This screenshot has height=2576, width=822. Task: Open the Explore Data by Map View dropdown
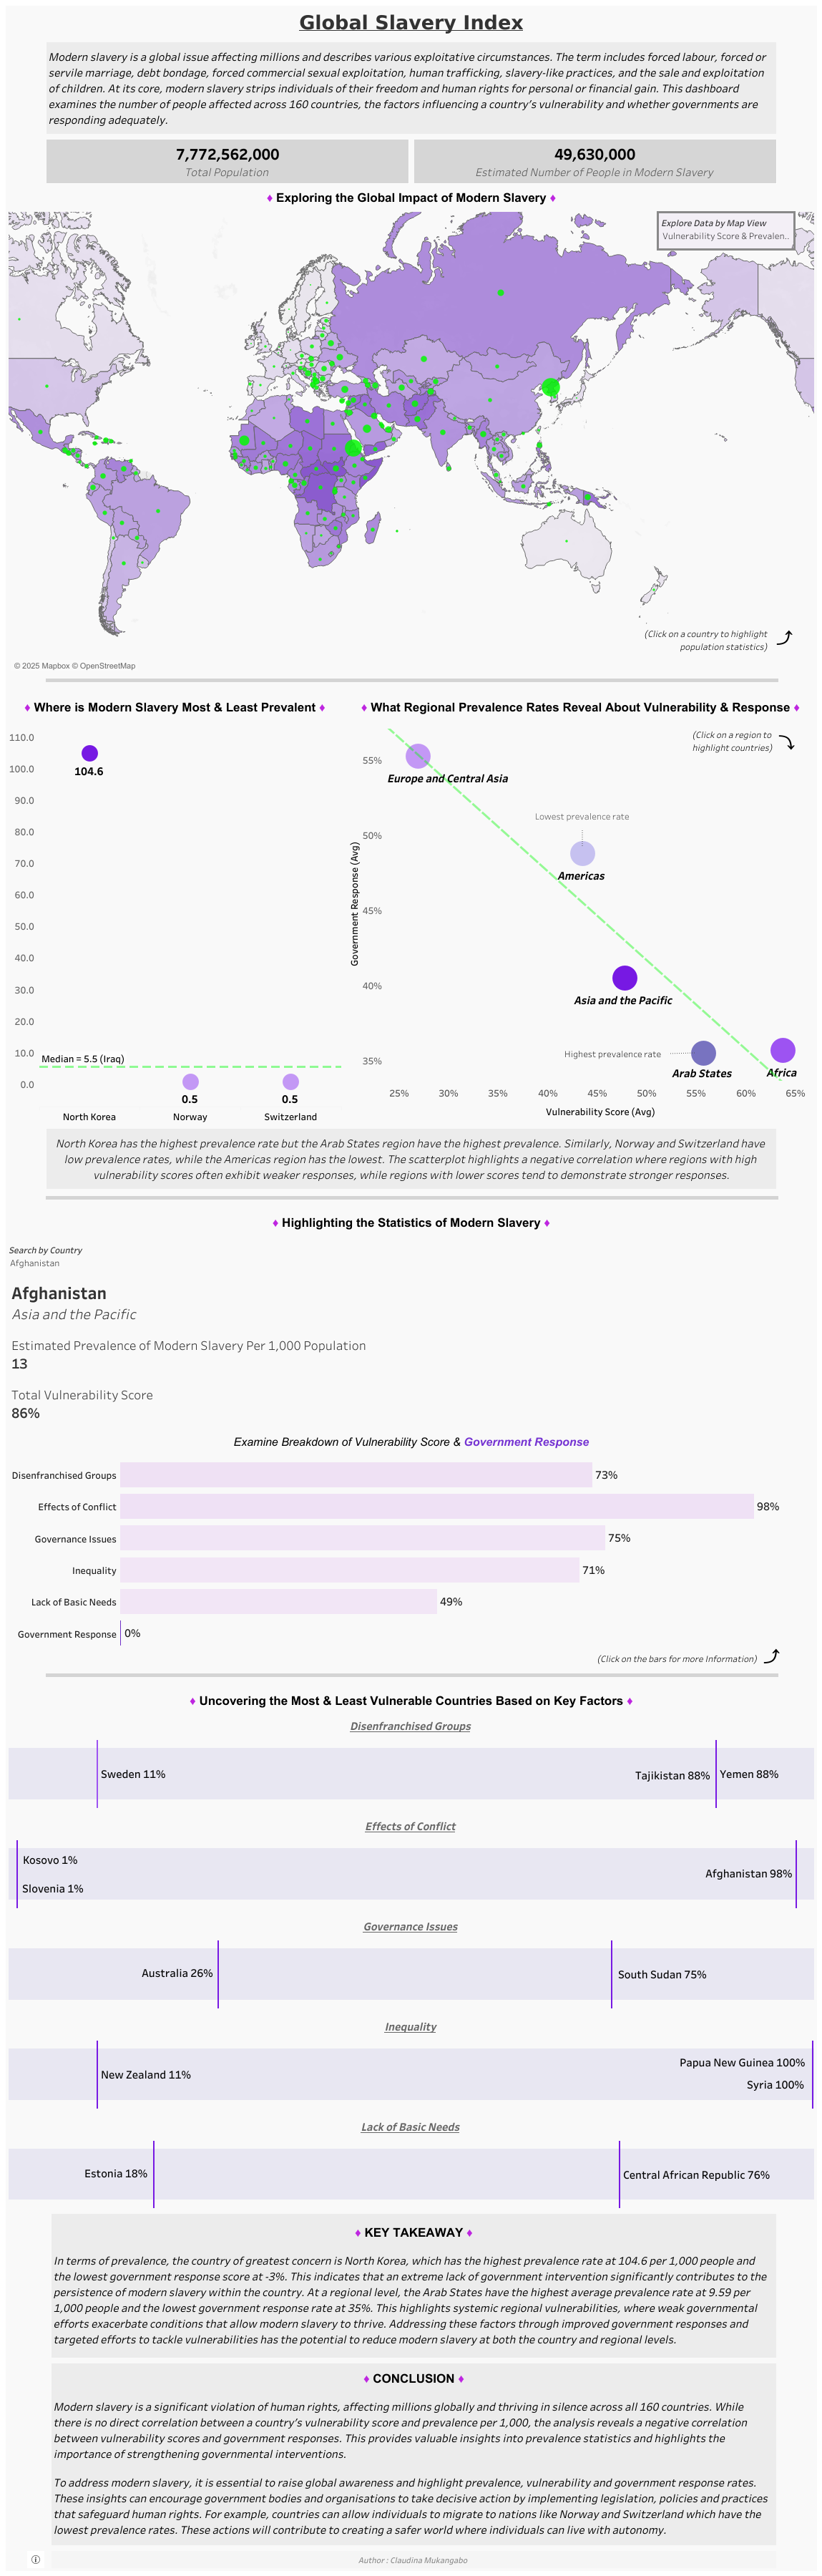point(725,230)
